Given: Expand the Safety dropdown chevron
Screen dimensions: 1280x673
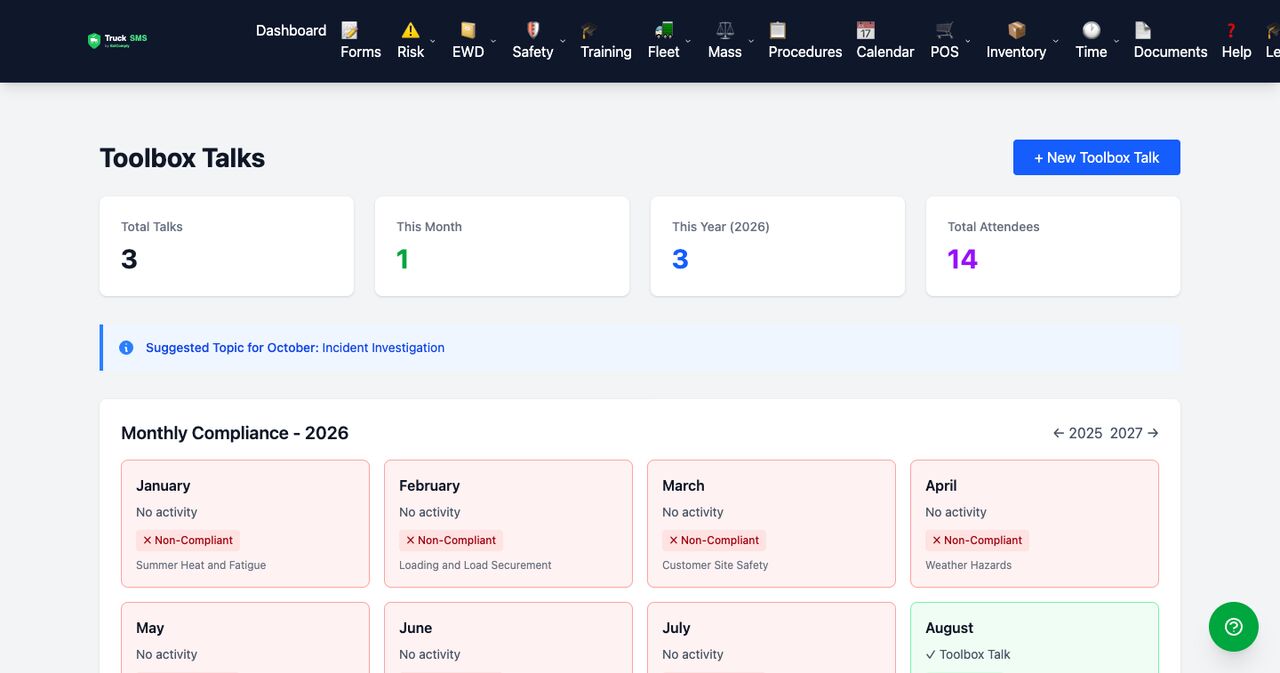Looking at the screenshot, I should 562,41.
